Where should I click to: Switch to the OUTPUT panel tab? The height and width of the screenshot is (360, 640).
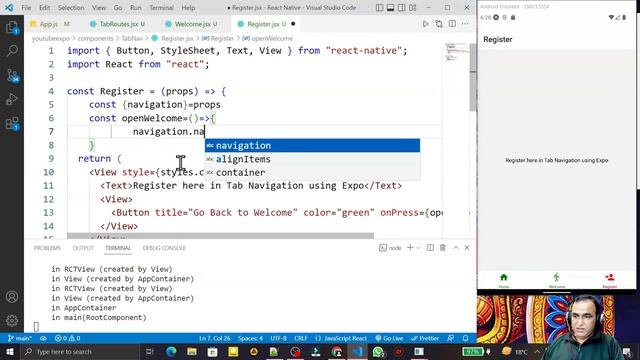pyautogui.click(x=83, y=248)
